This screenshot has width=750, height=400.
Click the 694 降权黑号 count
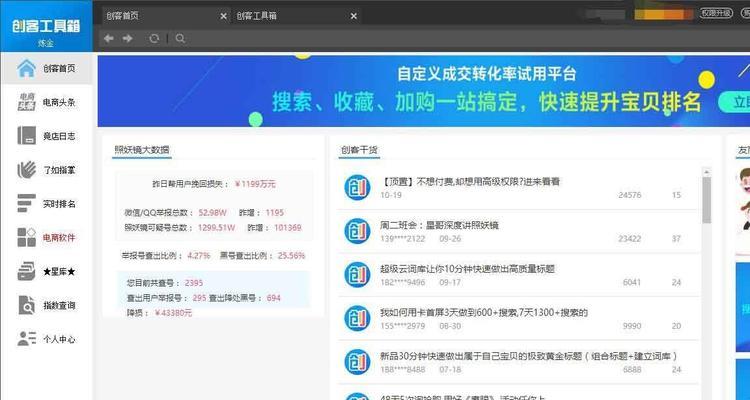point(274,298)
